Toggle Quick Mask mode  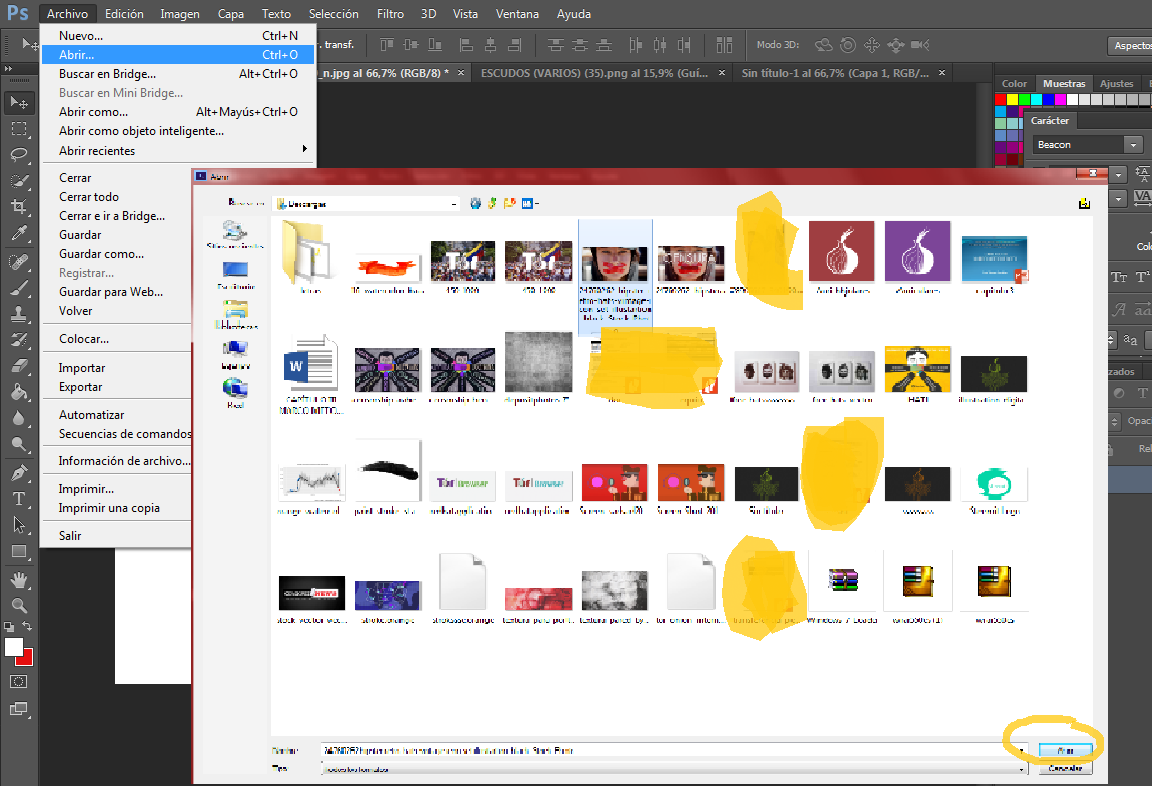tap(19, 682)
